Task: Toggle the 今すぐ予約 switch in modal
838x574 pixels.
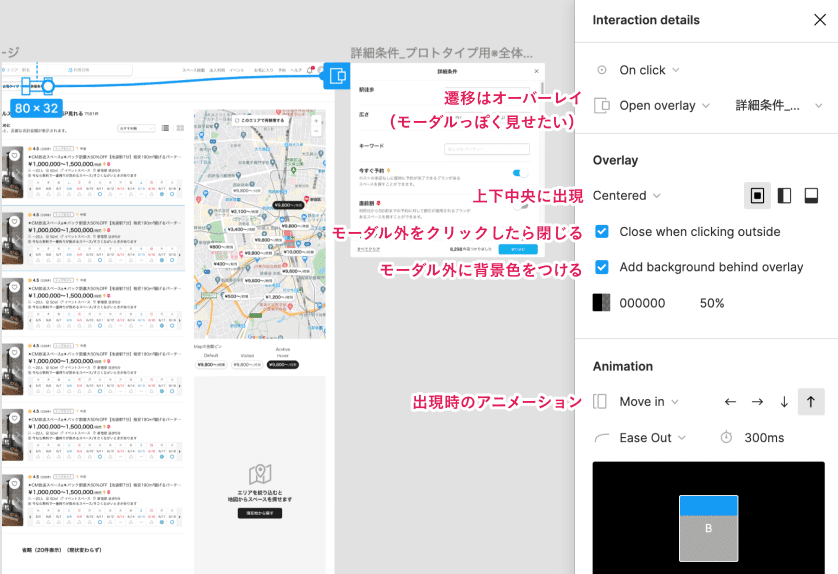Action: click(x=519, y=173)
